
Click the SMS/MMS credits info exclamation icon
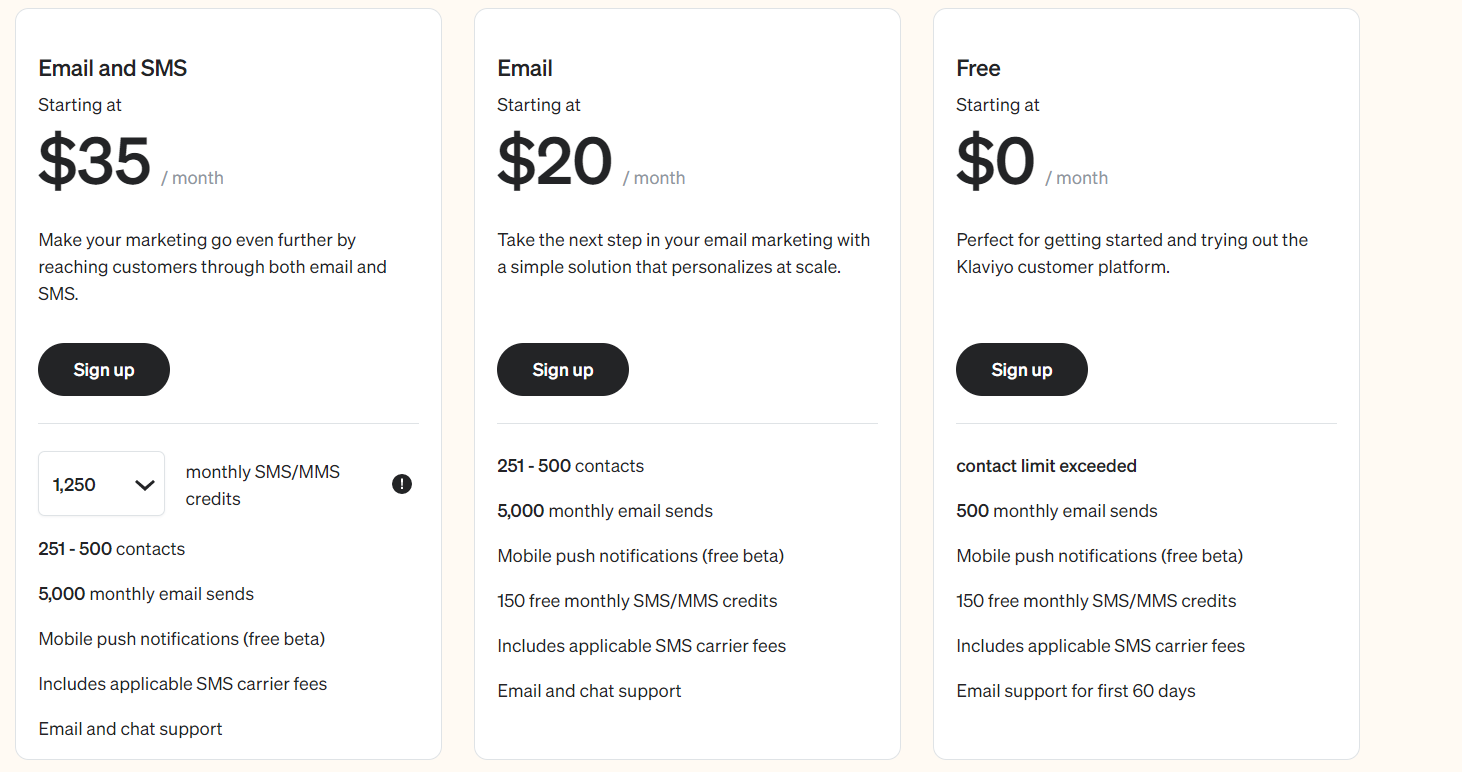point(402,484)
